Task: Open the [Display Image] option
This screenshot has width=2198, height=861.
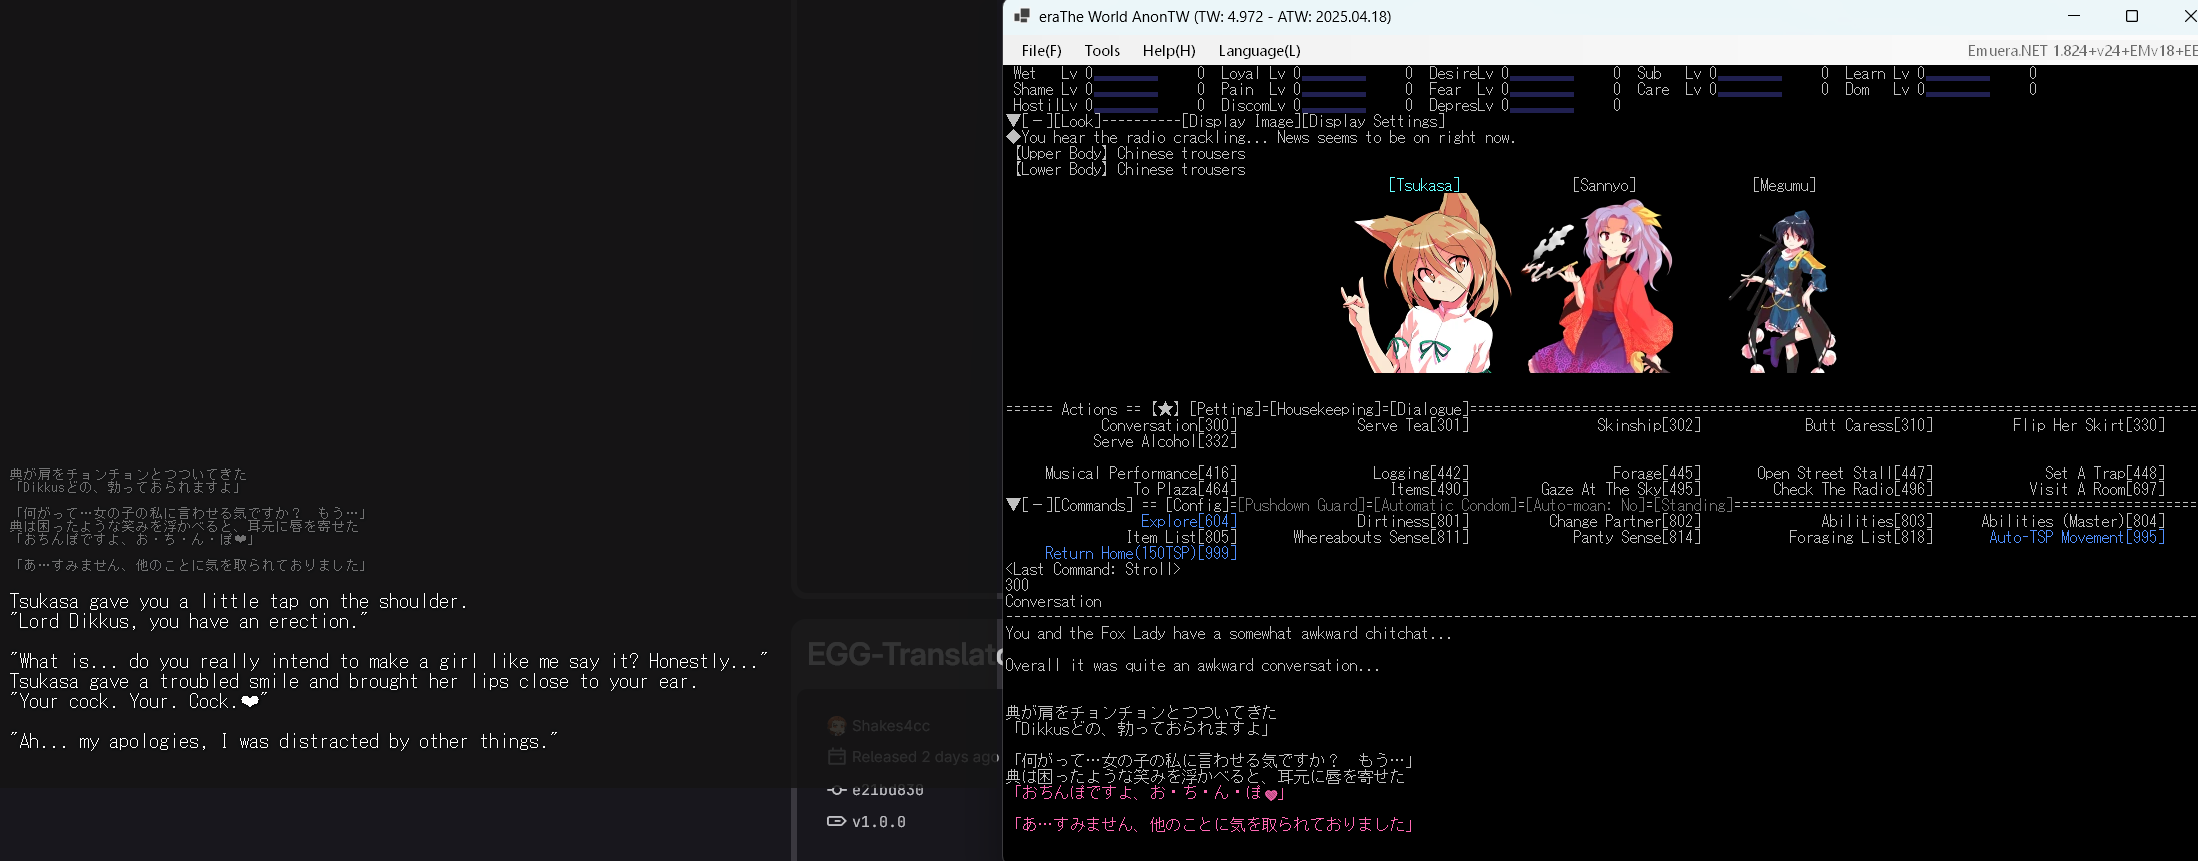Action: click(1241, 122)
